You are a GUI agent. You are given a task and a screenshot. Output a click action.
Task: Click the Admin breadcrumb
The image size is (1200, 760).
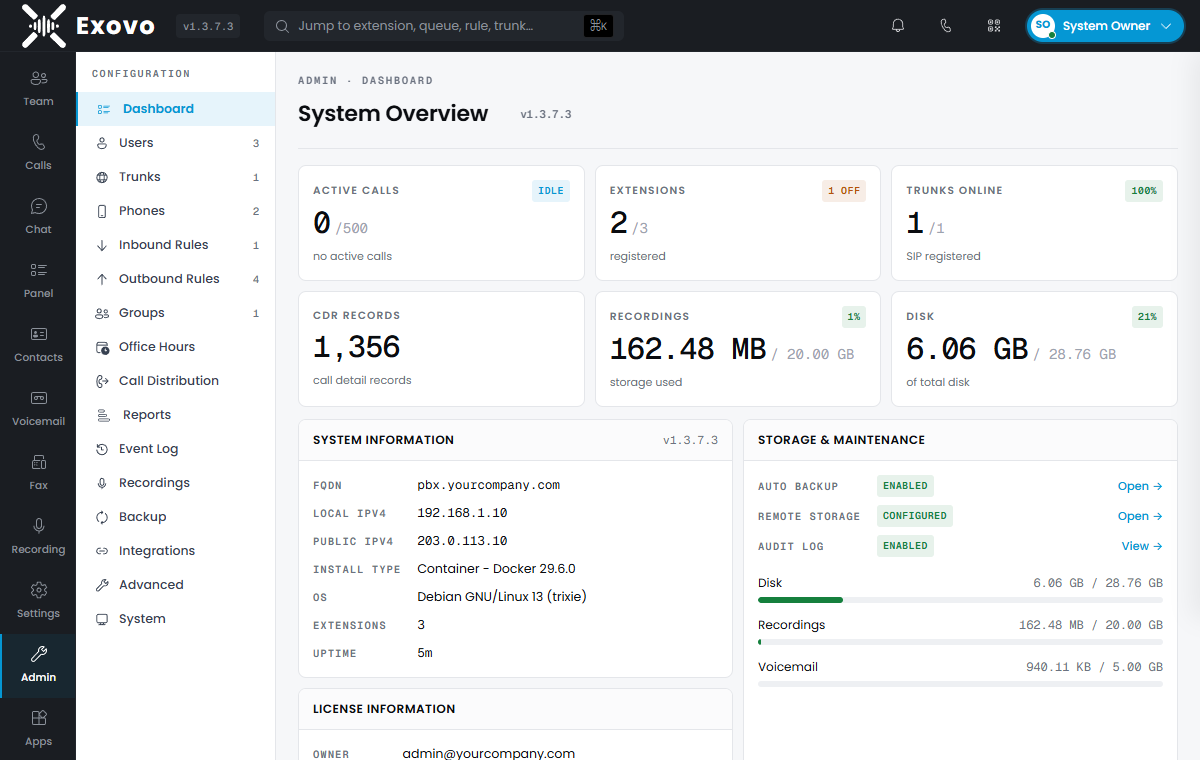click(x=318, y=80)
